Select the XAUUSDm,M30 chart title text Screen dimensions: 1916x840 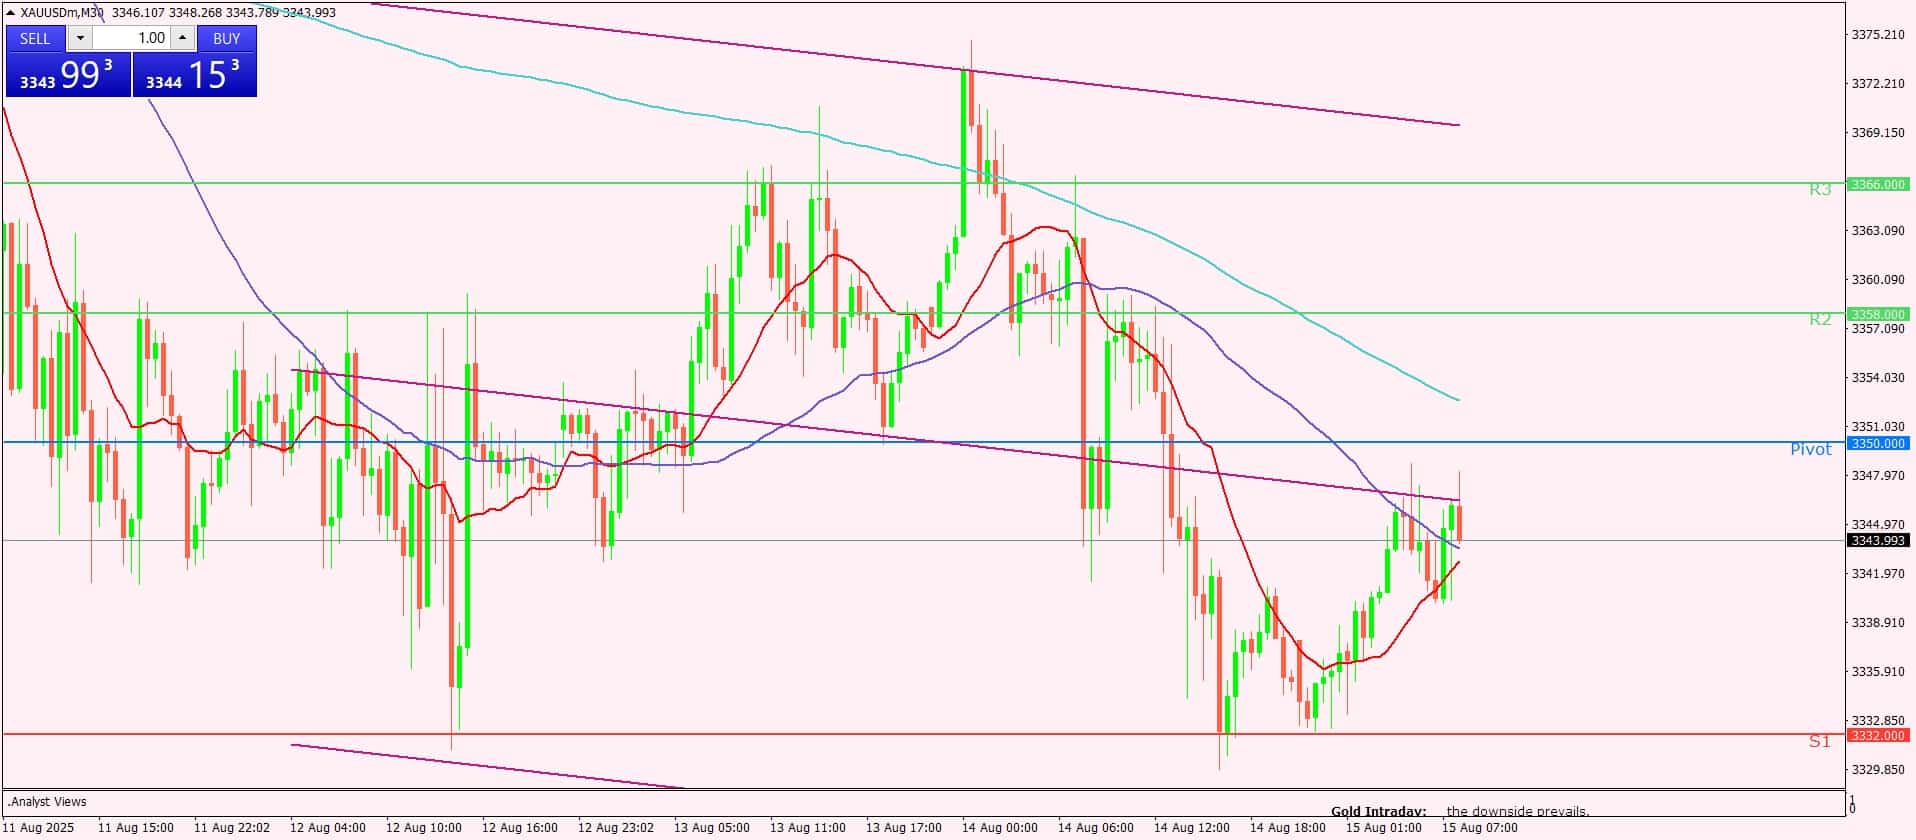click(x=62, y=13)
